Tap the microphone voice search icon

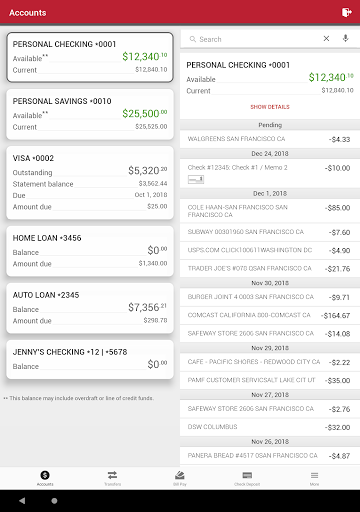coord(346,39)
